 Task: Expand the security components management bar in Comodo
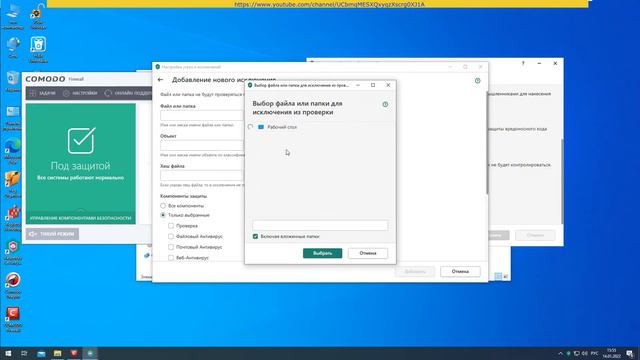point(81,218)
